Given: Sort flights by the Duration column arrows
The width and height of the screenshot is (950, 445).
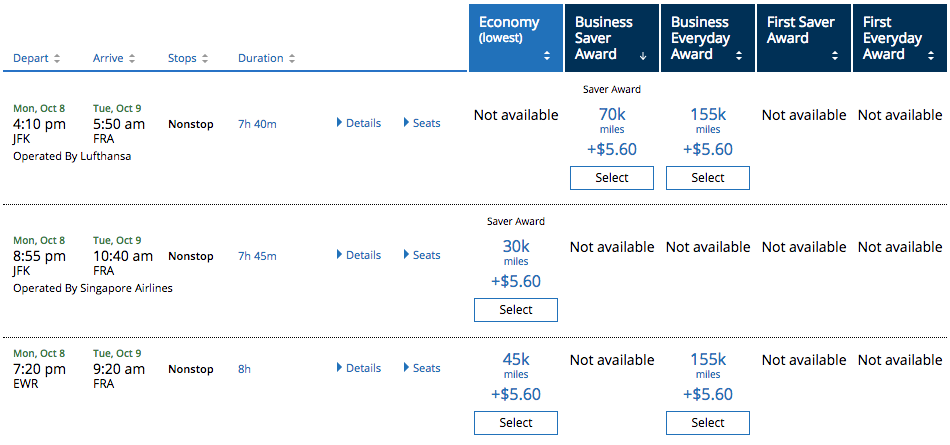Looking at the screenshot, I should tap(291, 59).
